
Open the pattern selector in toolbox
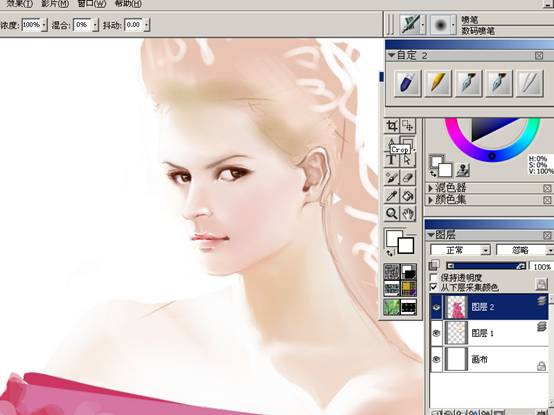tap(392, 289)
